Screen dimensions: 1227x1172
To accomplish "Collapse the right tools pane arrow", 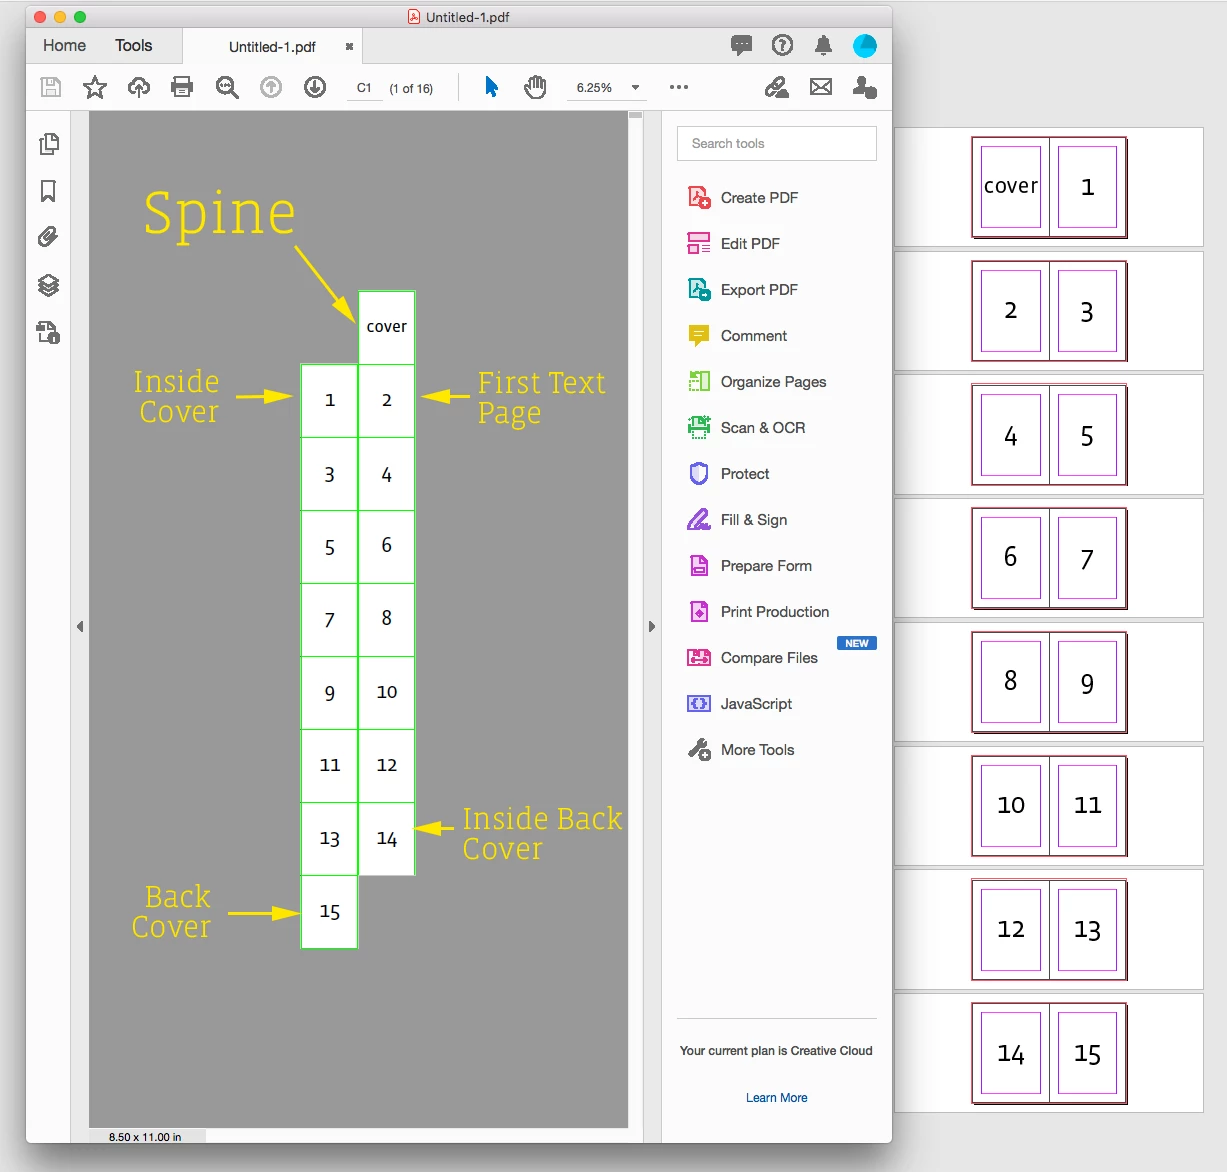I will [652, 627].
